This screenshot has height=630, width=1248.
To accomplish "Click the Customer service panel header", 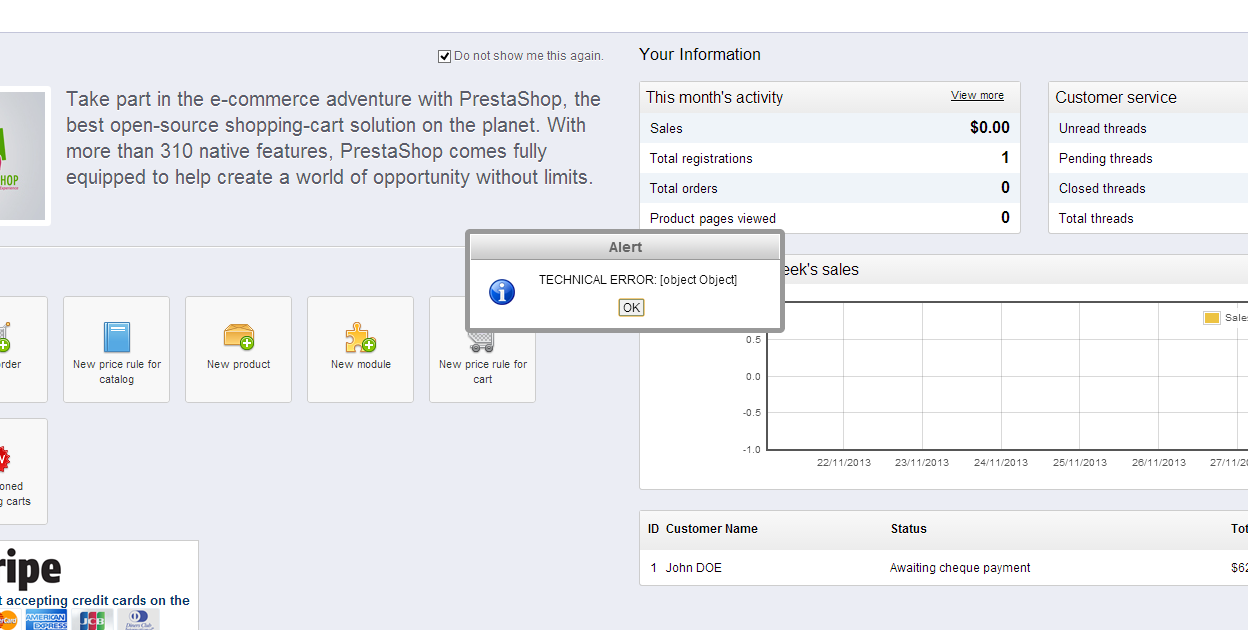I will click(x=1148, y=97).
